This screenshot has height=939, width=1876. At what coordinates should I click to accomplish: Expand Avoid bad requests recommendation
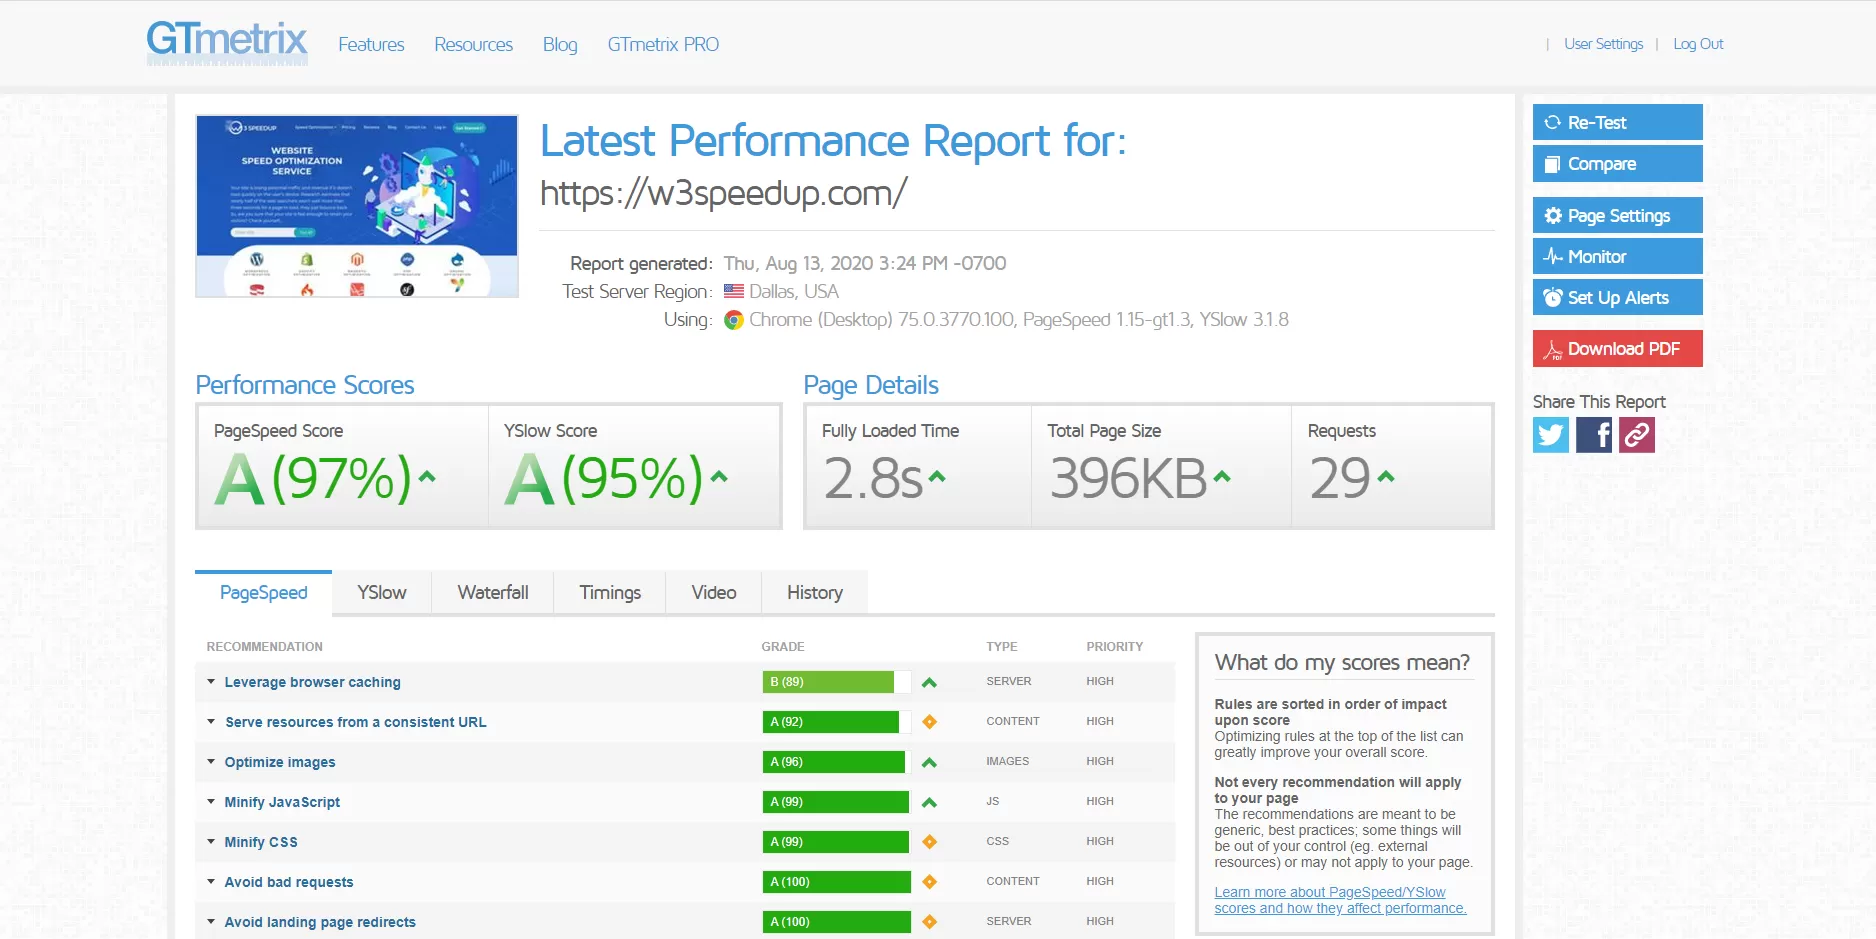[289, 882]
